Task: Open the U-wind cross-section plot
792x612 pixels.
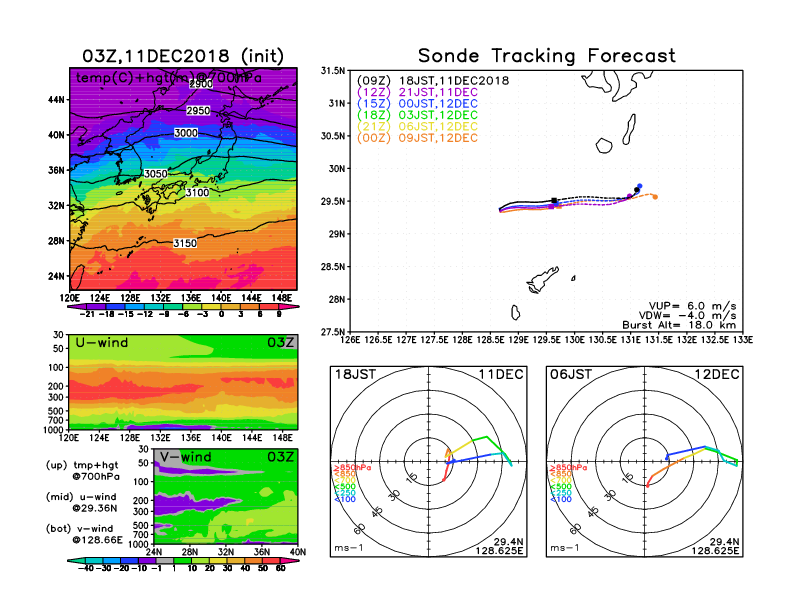Action: tap(183, 382)
